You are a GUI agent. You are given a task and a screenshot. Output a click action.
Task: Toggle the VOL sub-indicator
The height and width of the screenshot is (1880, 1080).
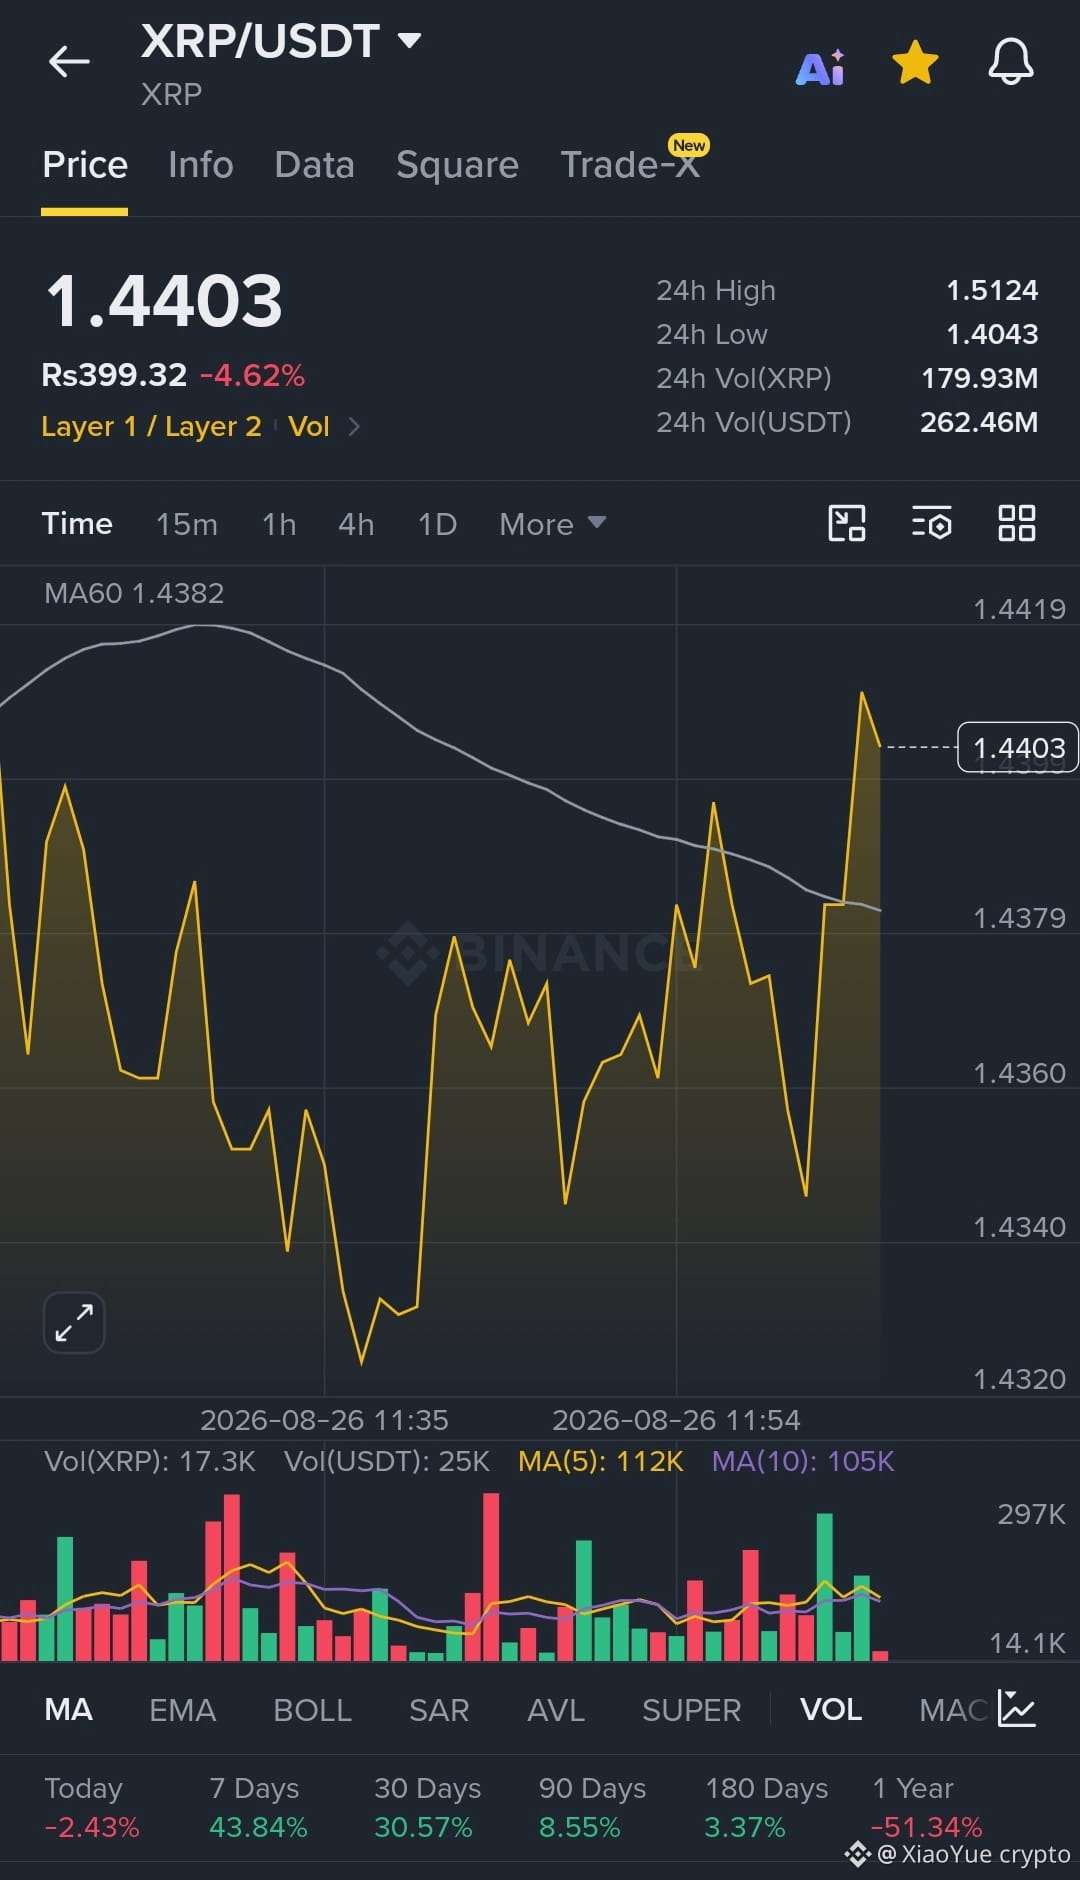click(831, 1710)
